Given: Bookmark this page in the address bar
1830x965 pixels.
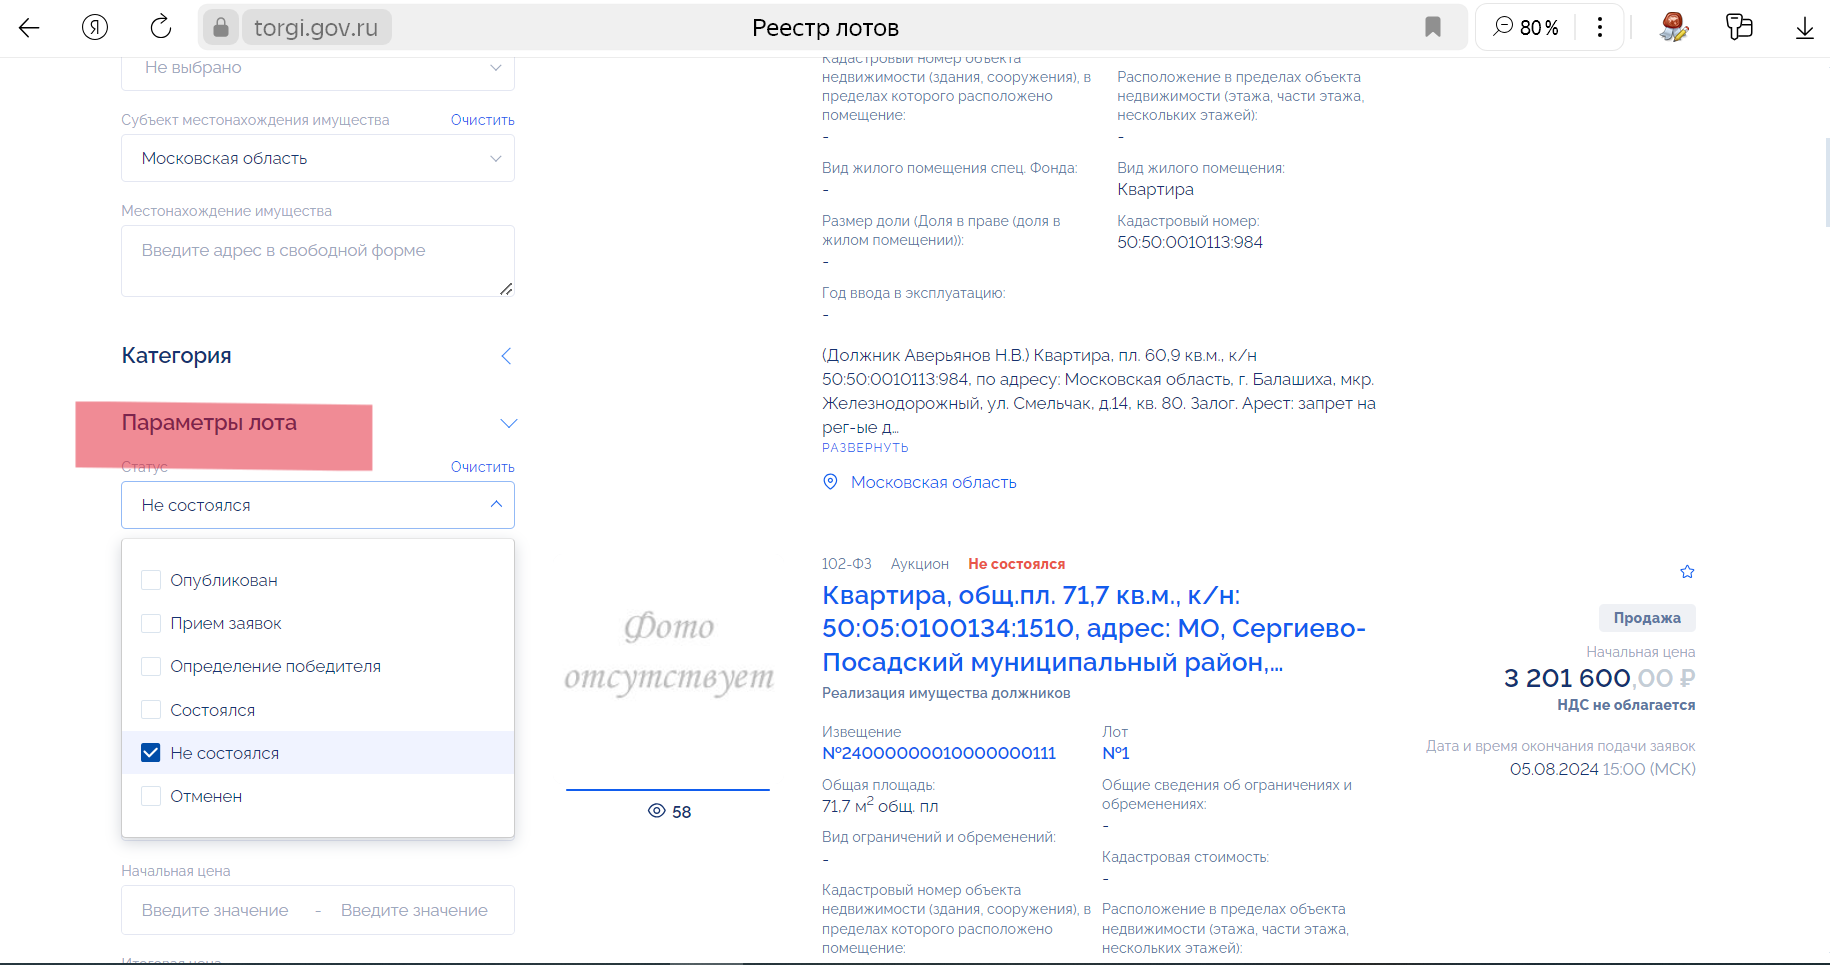Looking at the screenshot, I should point(1433,27).
